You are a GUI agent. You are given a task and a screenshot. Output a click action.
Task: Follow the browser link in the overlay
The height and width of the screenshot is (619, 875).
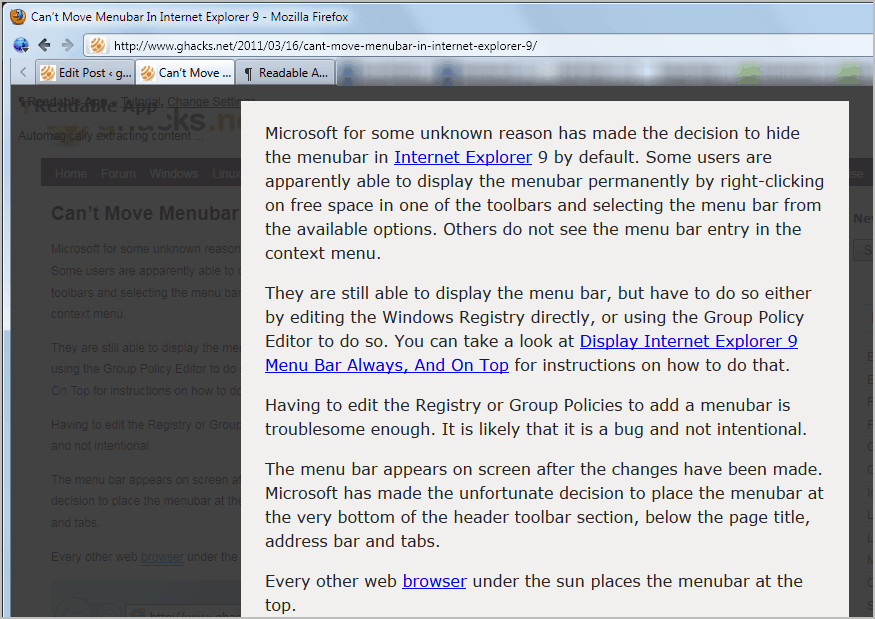434,581
